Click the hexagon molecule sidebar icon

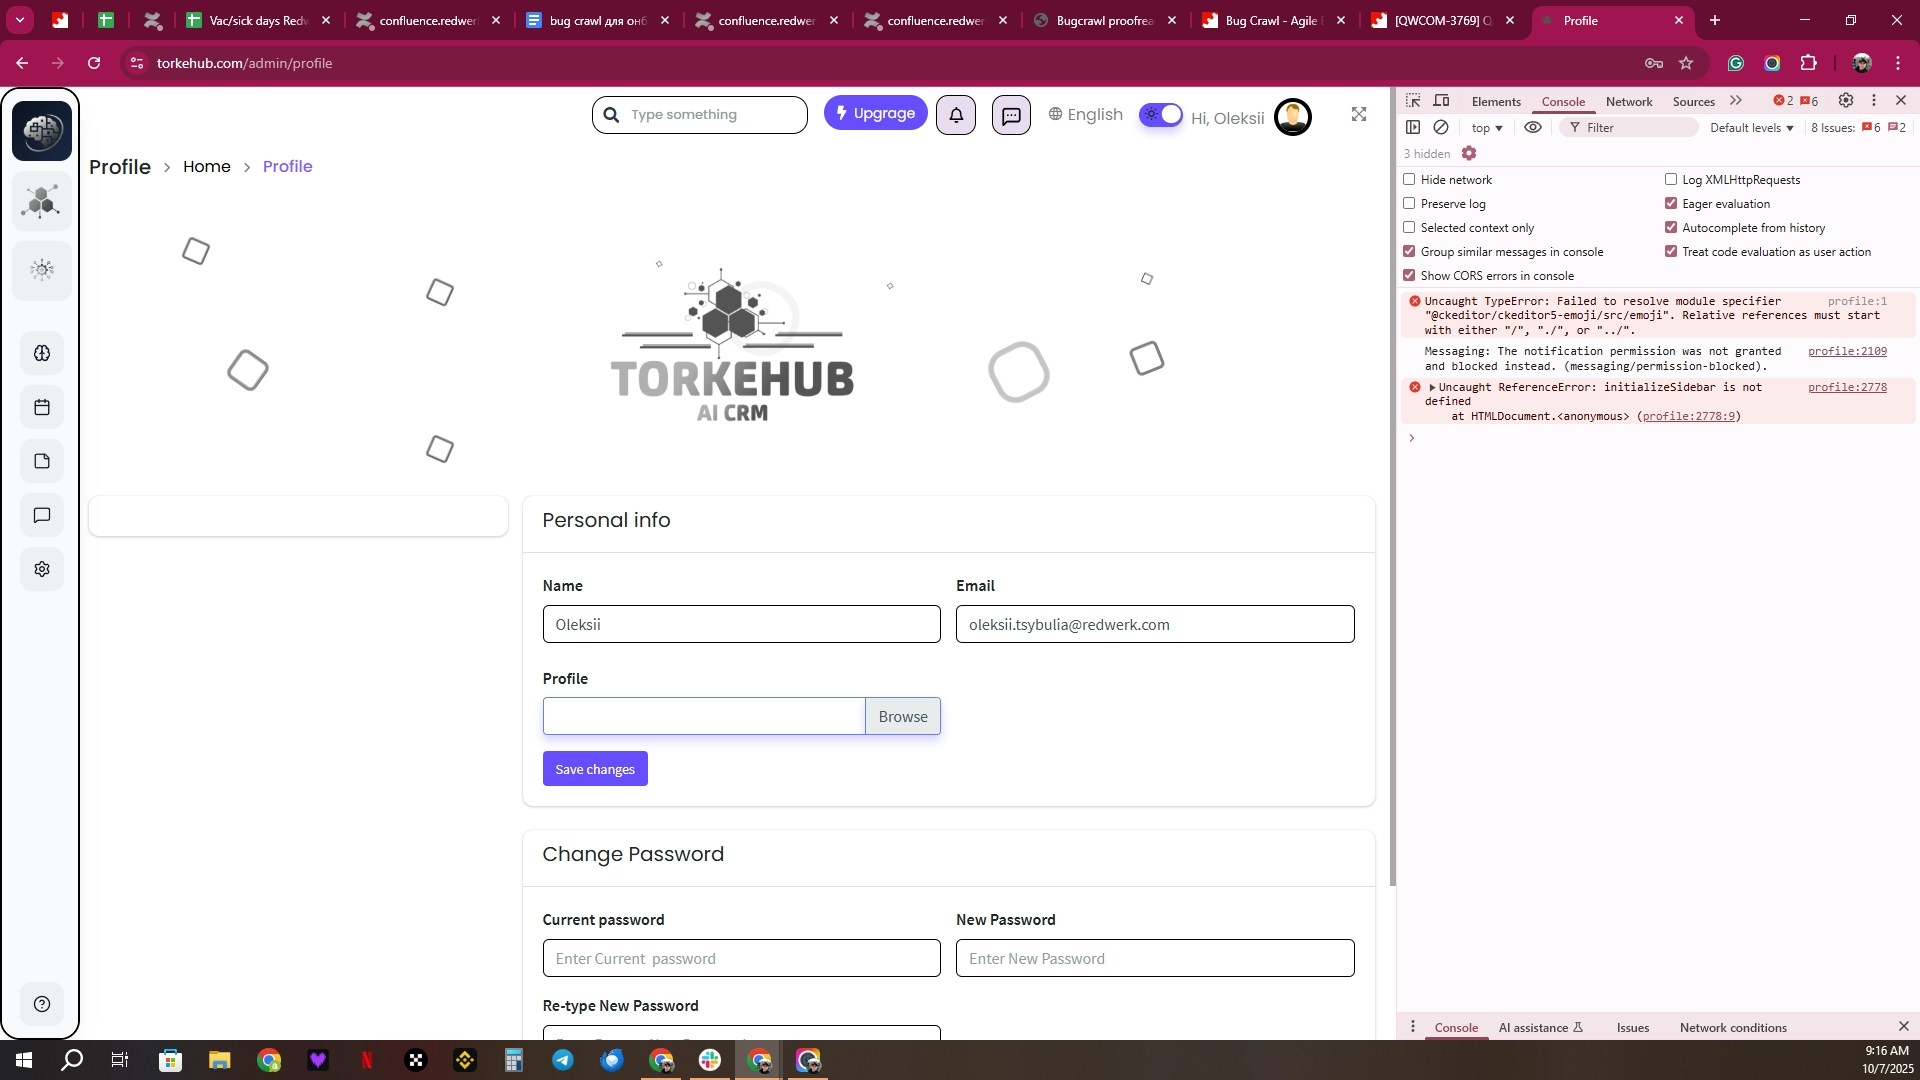42,201
